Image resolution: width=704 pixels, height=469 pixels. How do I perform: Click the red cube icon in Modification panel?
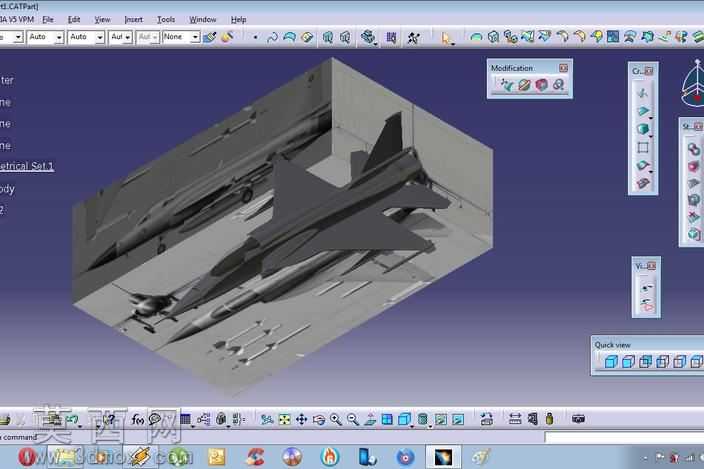pyautogui.click(x=541, y=84)
